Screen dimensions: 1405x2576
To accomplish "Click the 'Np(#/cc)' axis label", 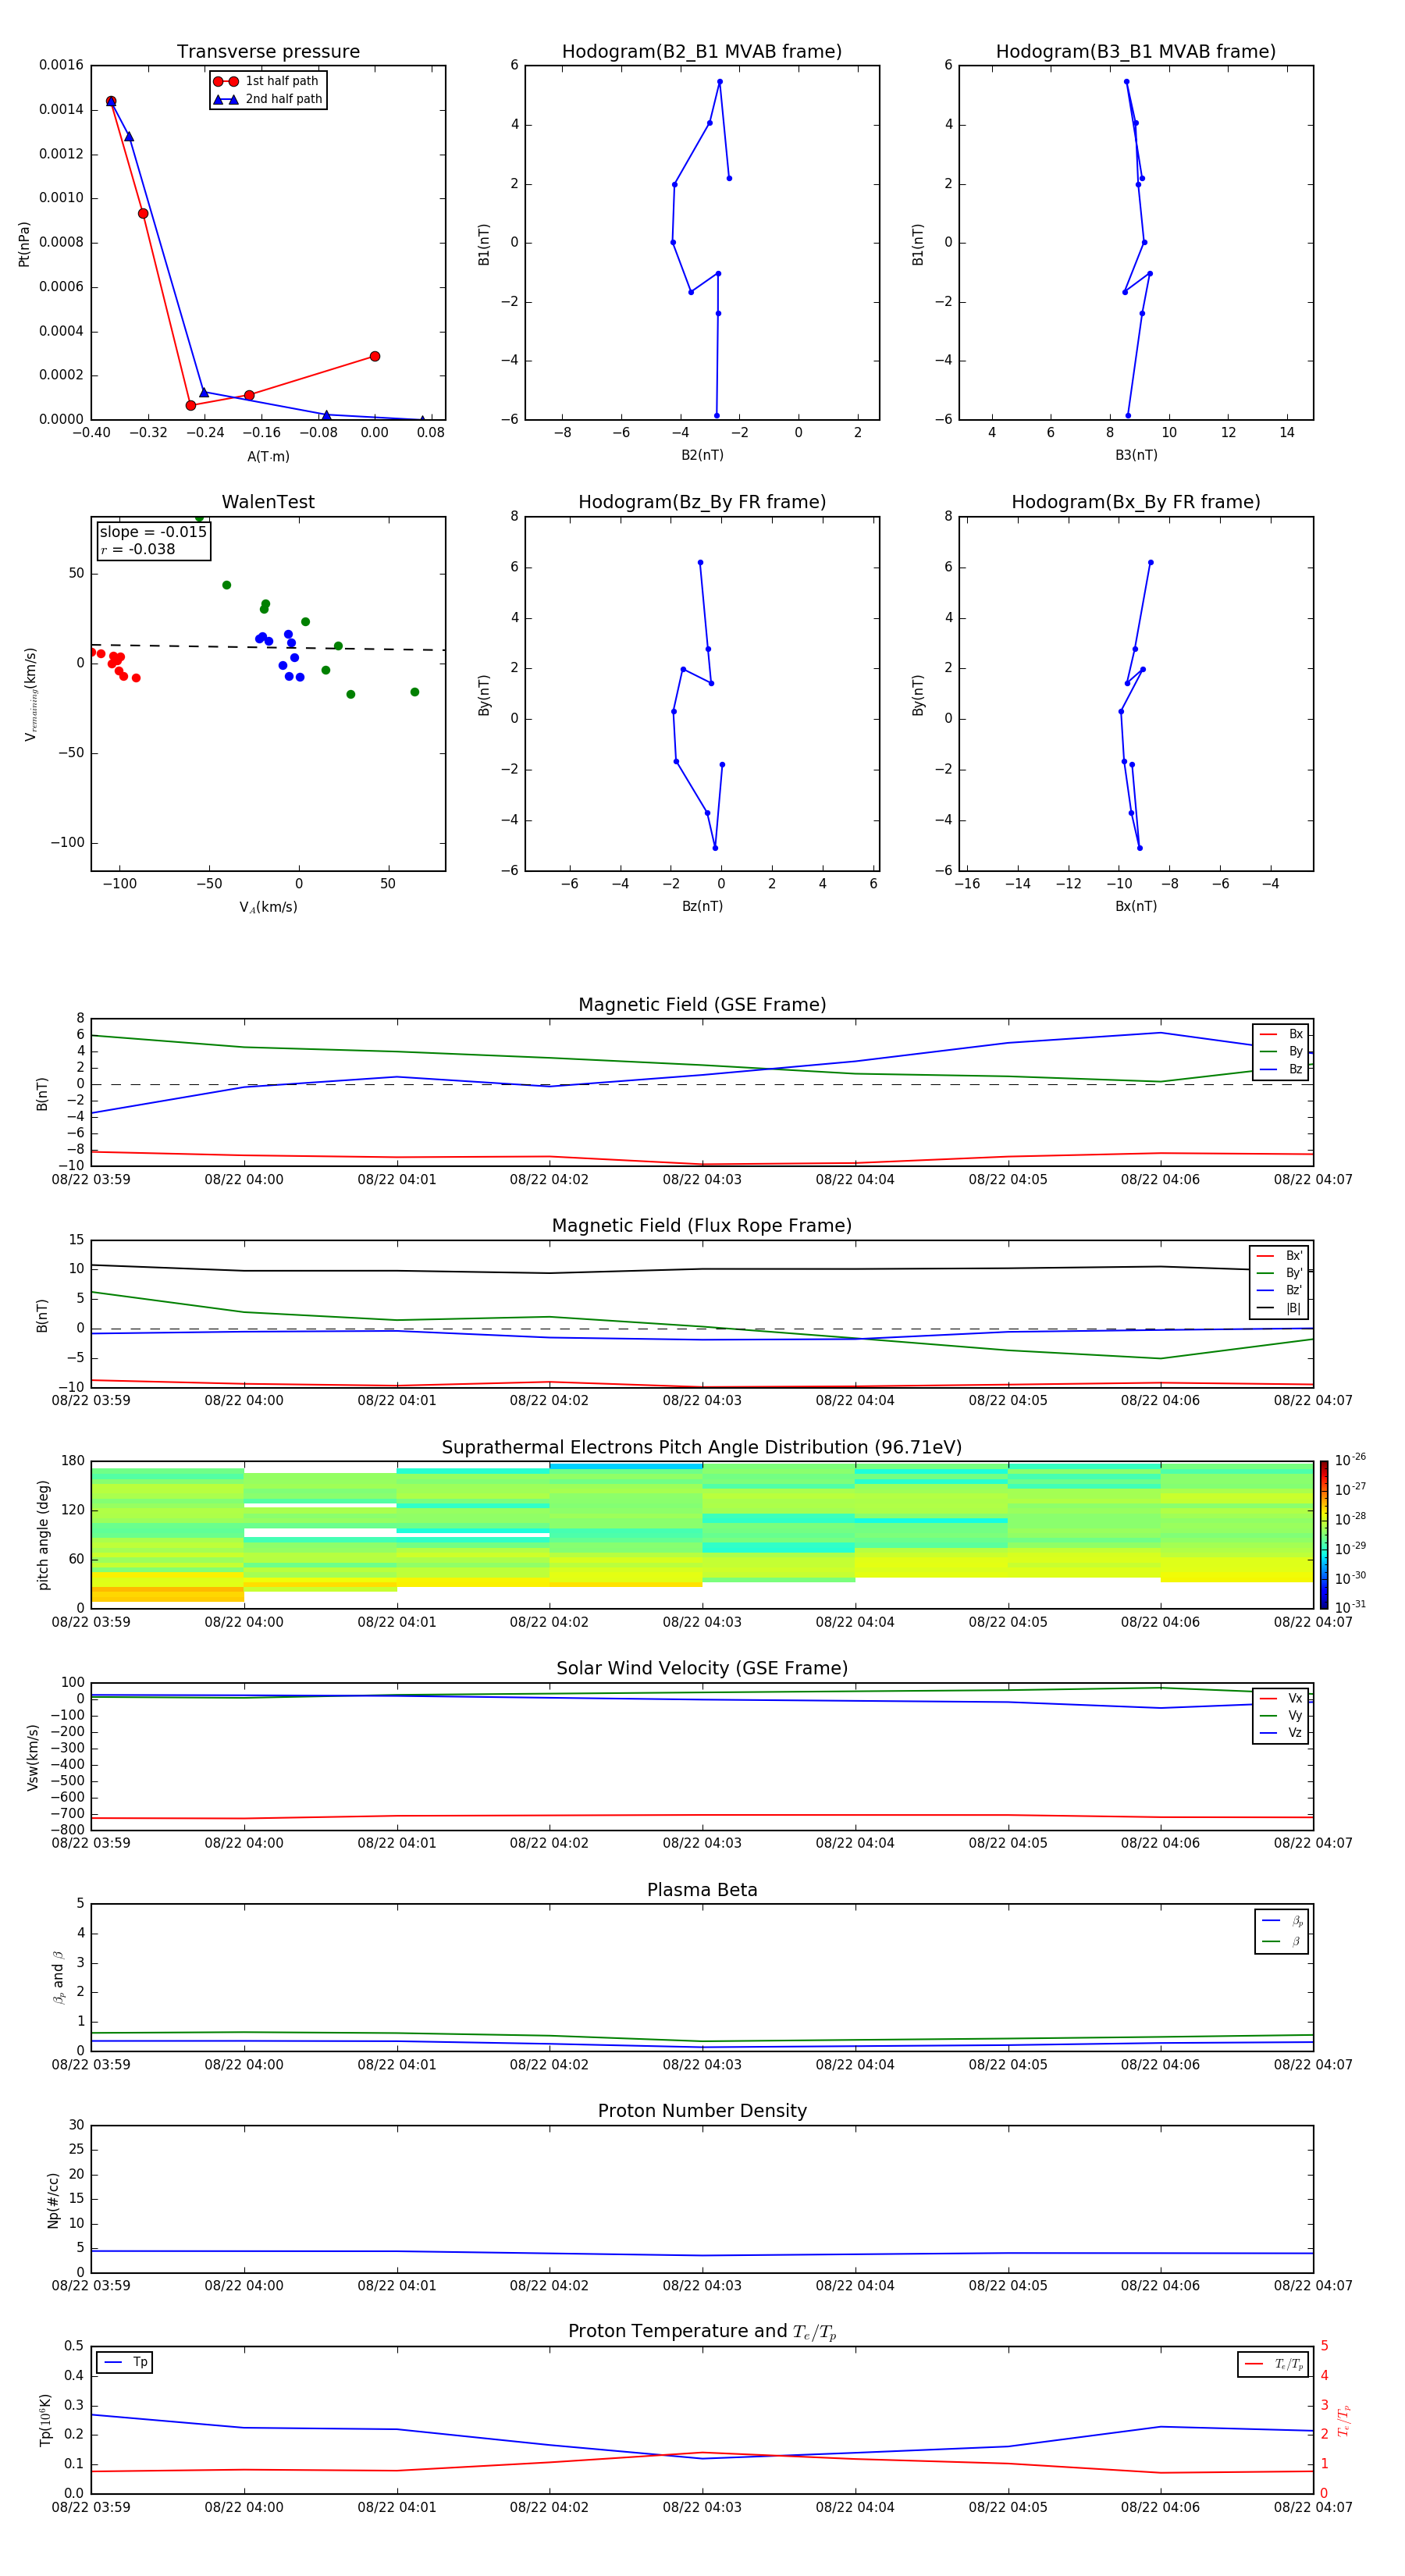I will (53, 2199).
